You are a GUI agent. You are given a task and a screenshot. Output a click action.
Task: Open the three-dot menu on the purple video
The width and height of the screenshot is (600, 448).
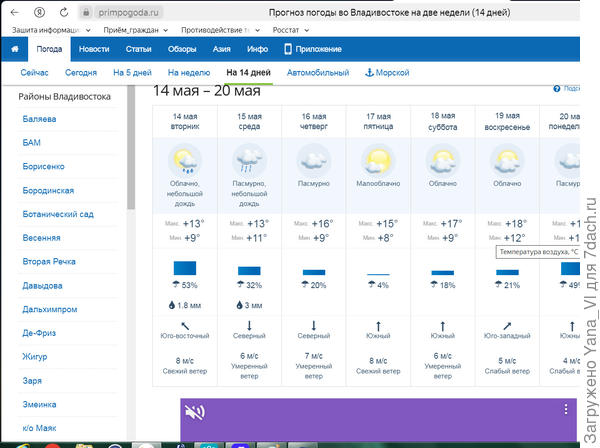coord(566,410)
